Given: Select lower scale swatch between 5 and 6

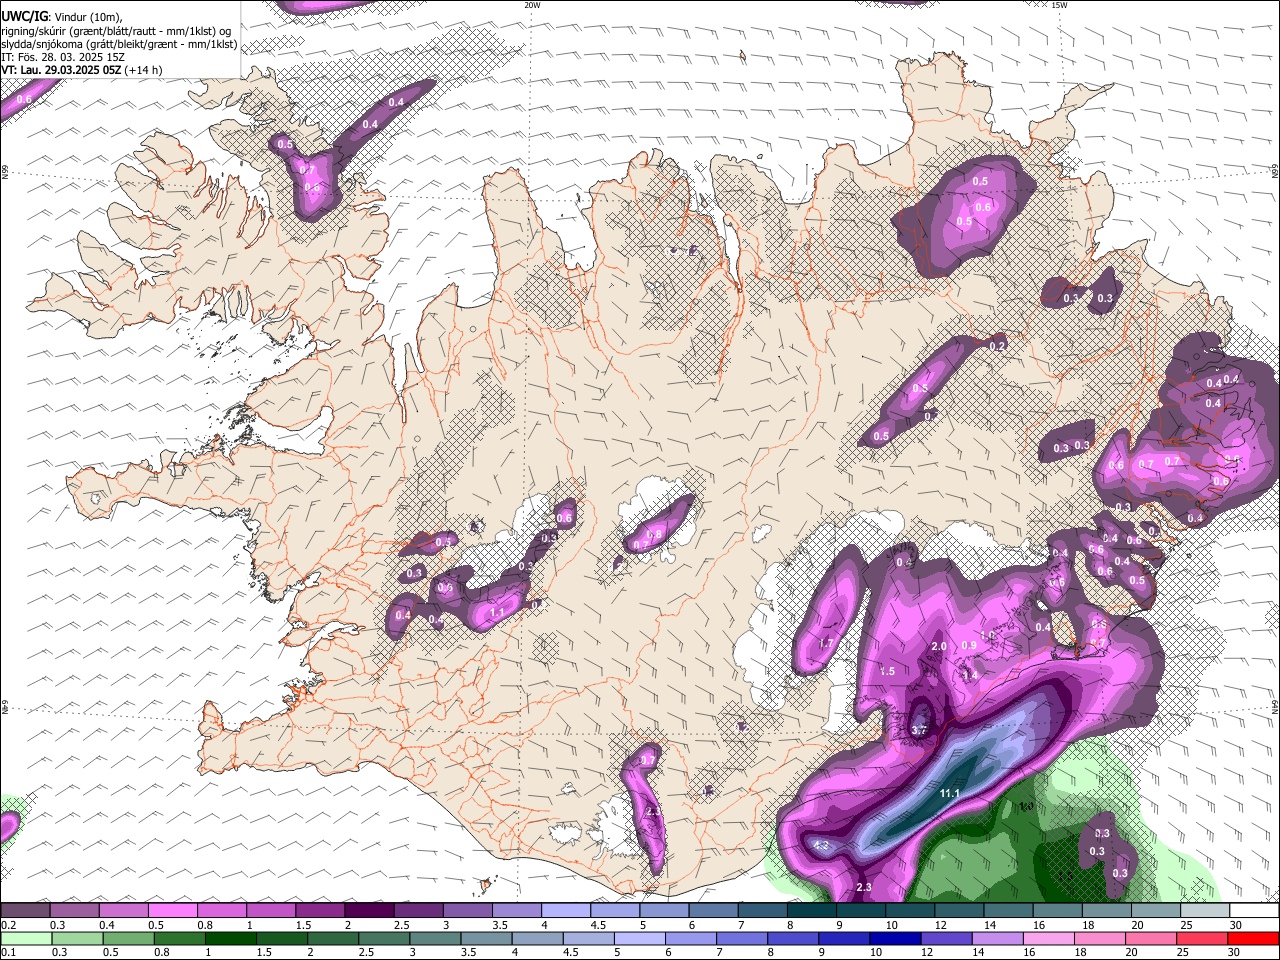Looking at the screenshot, I should click(x=640, y=938).
